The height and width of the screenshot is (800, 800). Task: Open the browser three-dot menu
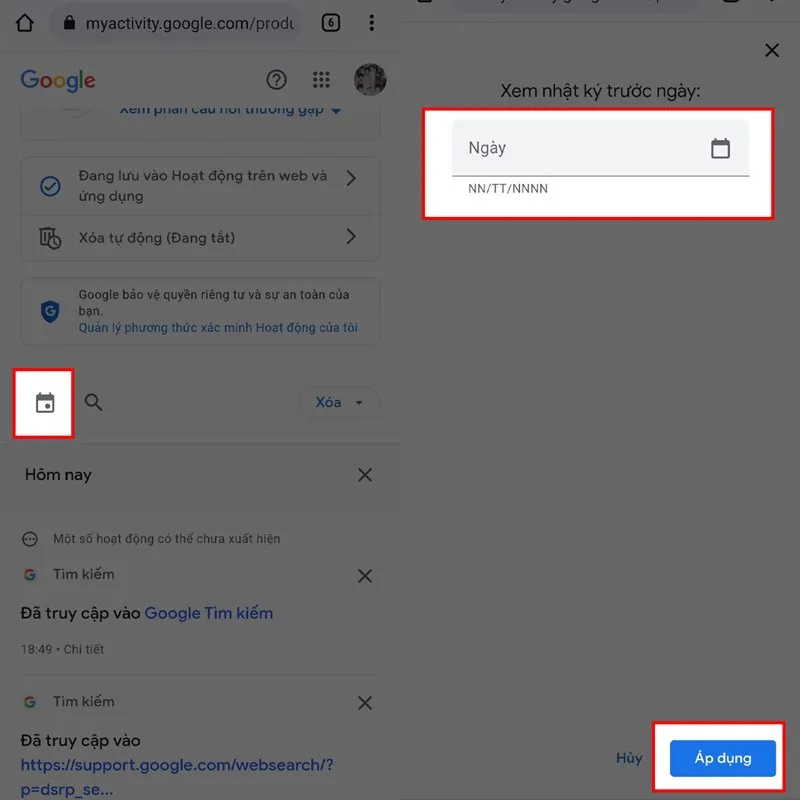click(x=371, y=23)
